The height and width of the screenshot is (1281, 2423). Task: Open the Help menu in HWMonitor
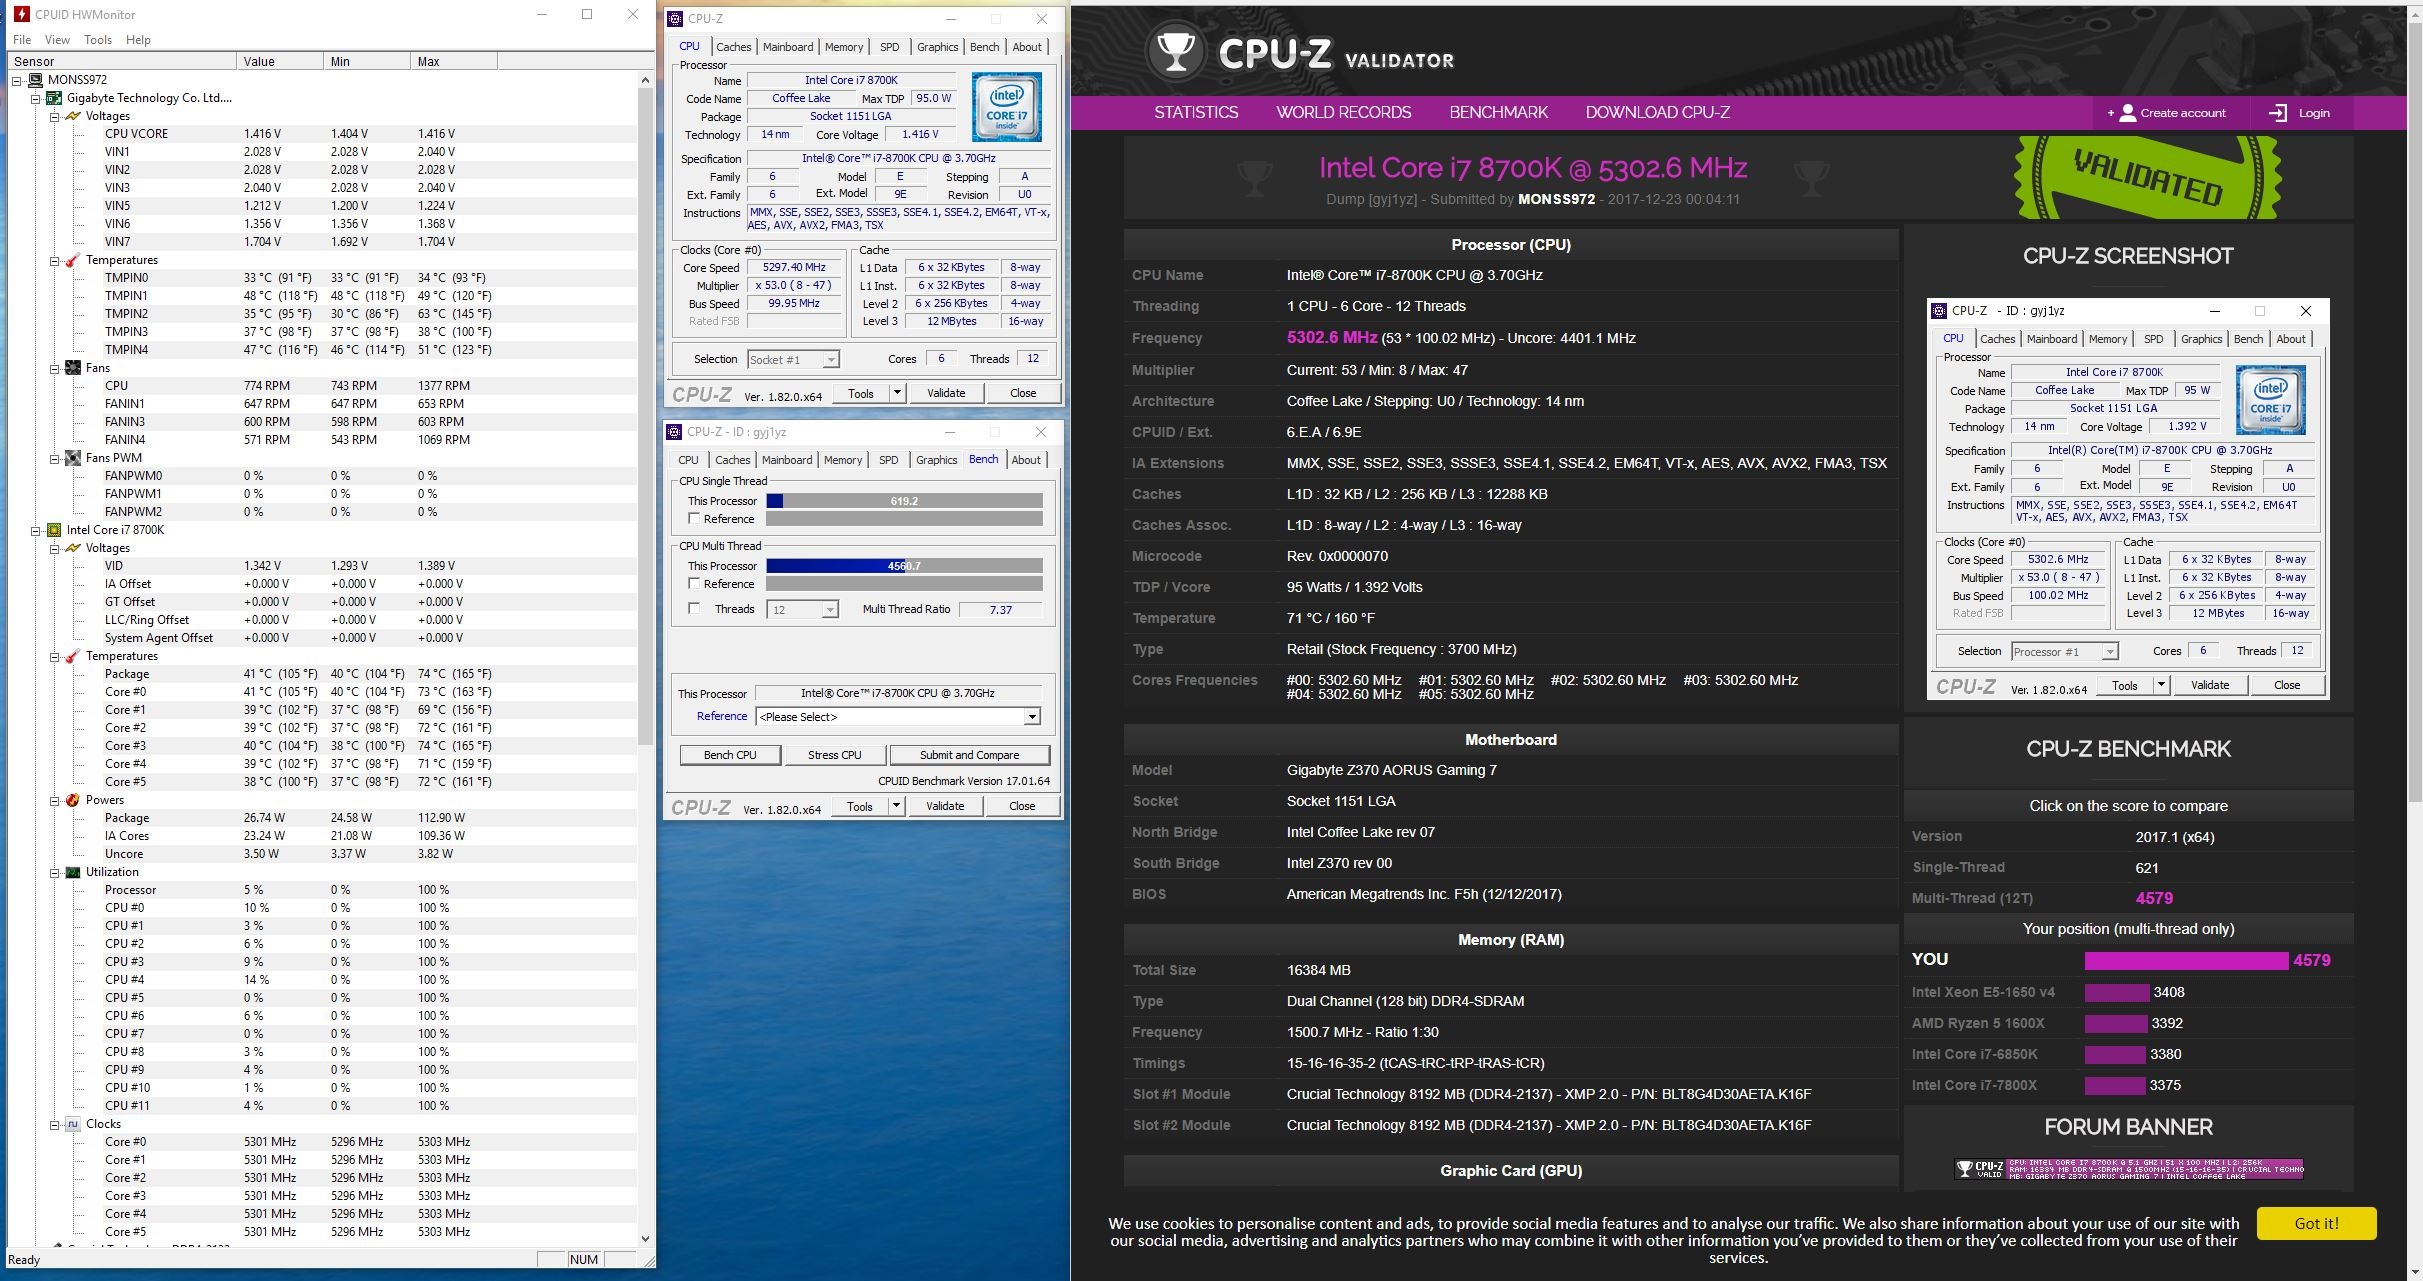pos(138,40)
